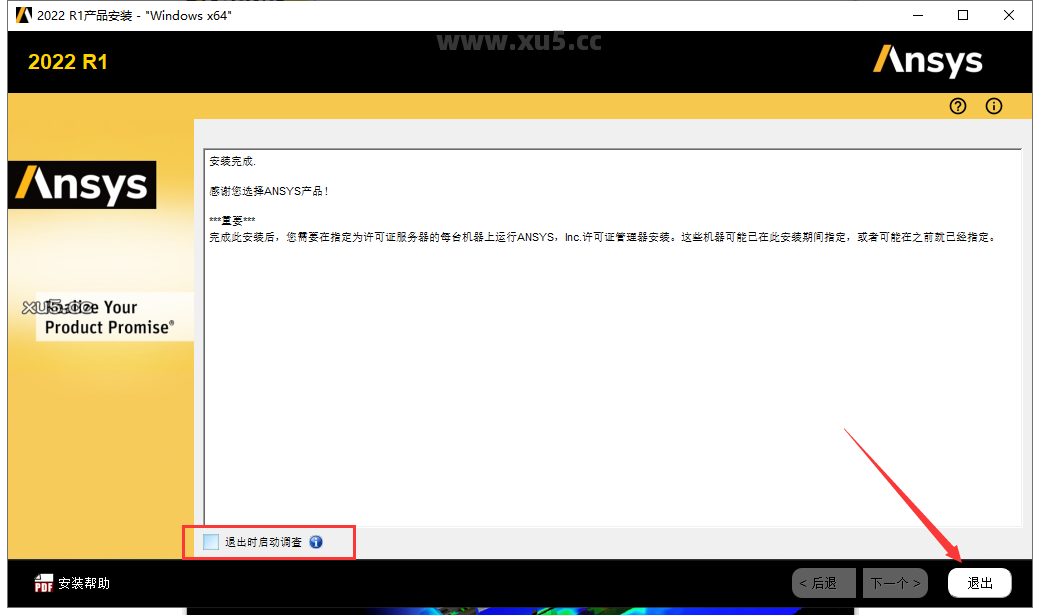This screenshot has width=1040, height=615.
Task: Click the 2022 R1 version label
Action: tap(68, 61)
